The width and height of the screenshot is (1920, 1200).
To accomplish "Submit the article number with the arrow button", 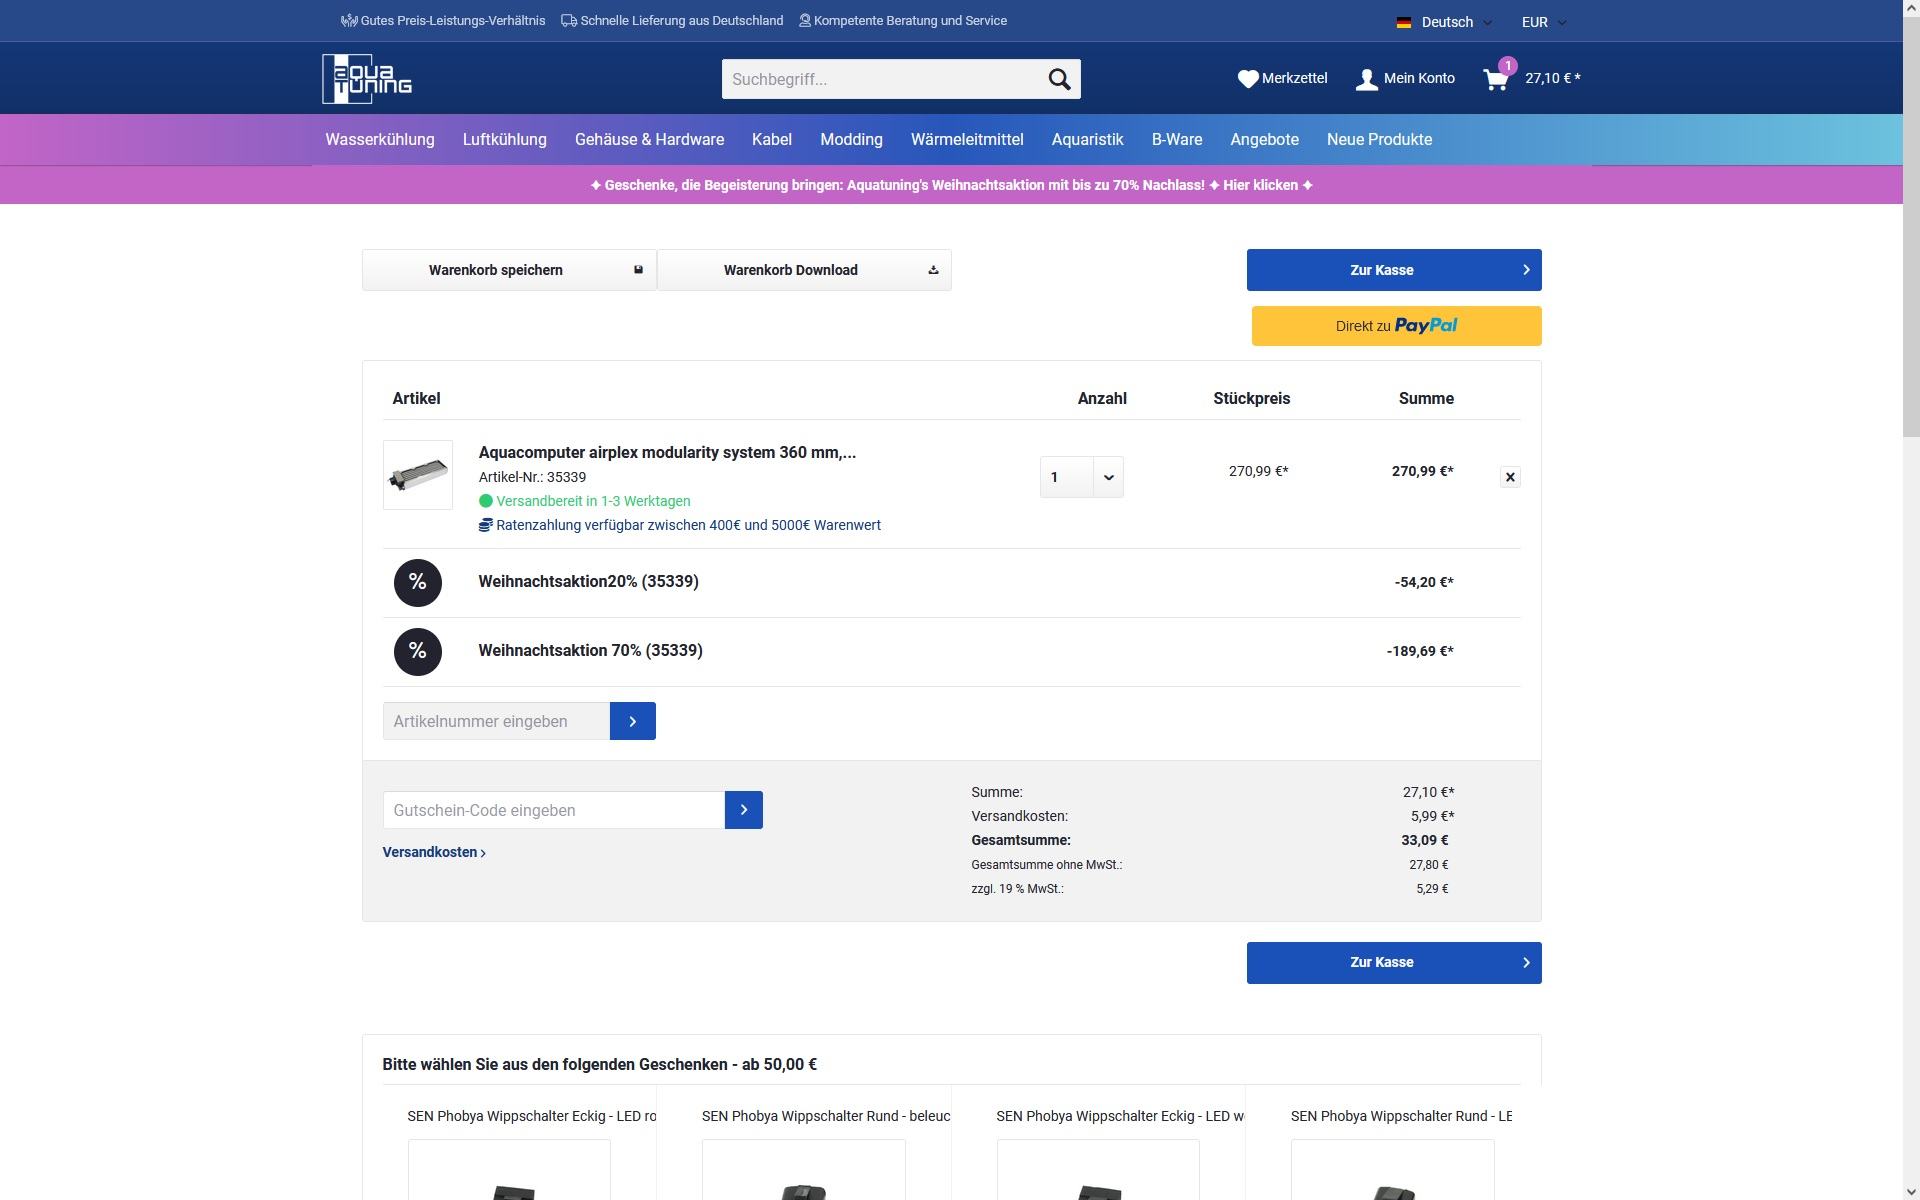I will 632,721.
